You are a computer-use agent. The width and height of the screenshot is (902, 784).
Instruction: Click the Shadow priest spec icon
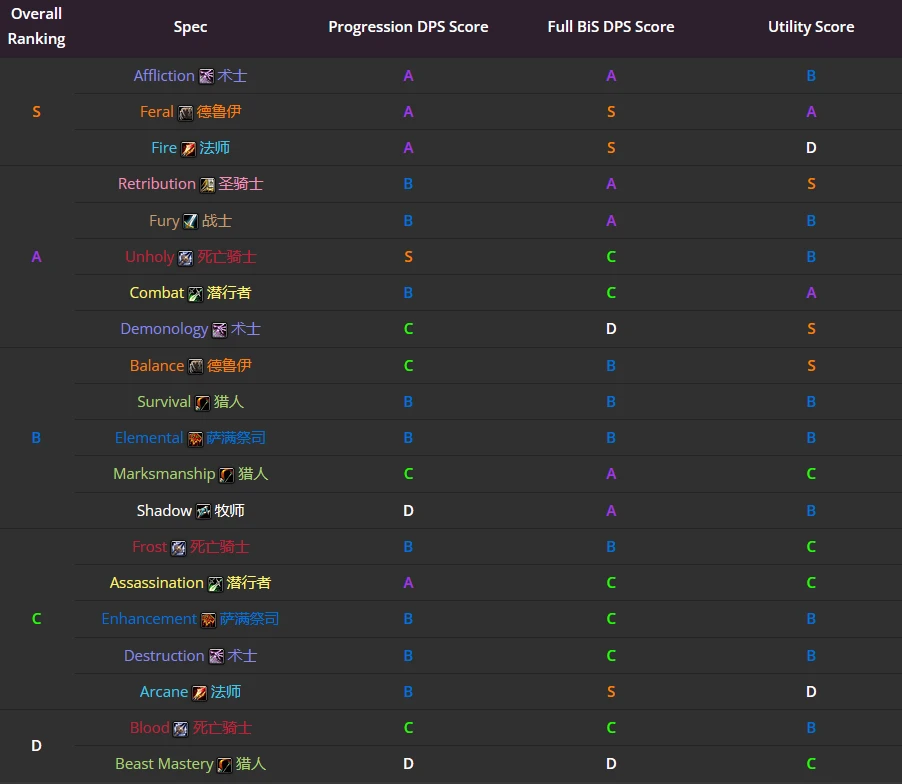(x=203, y=512)
